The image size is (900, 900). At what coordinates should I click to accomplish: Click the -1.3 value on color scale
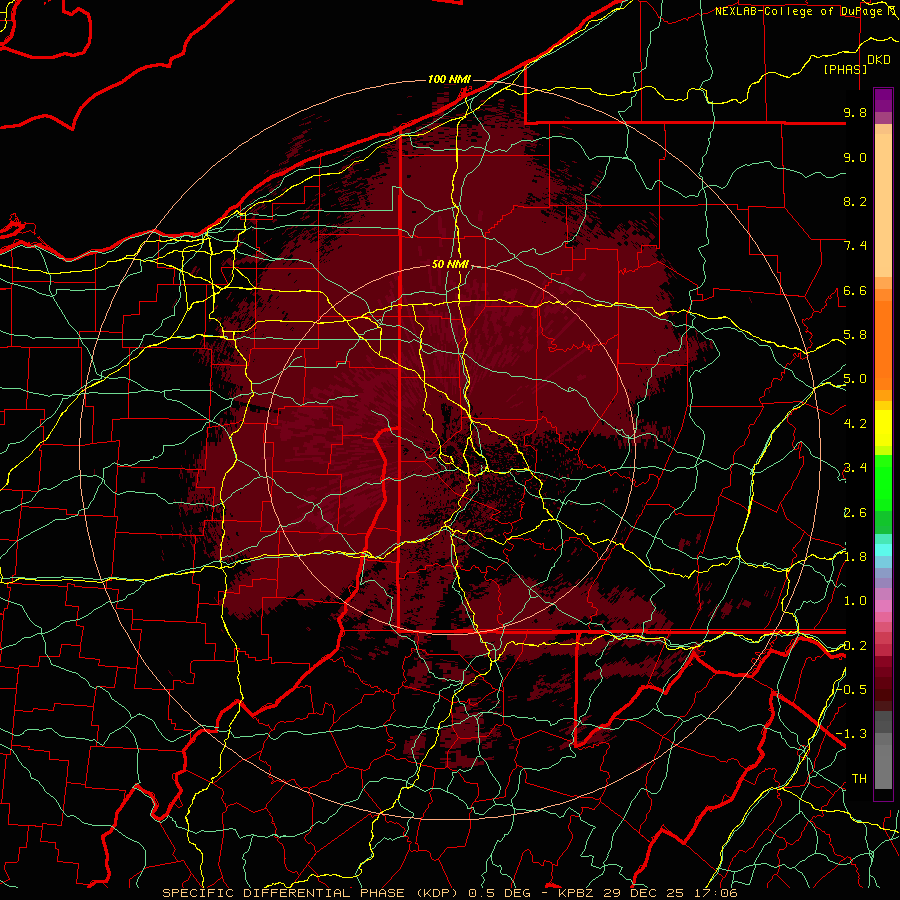tap(852, 734)
